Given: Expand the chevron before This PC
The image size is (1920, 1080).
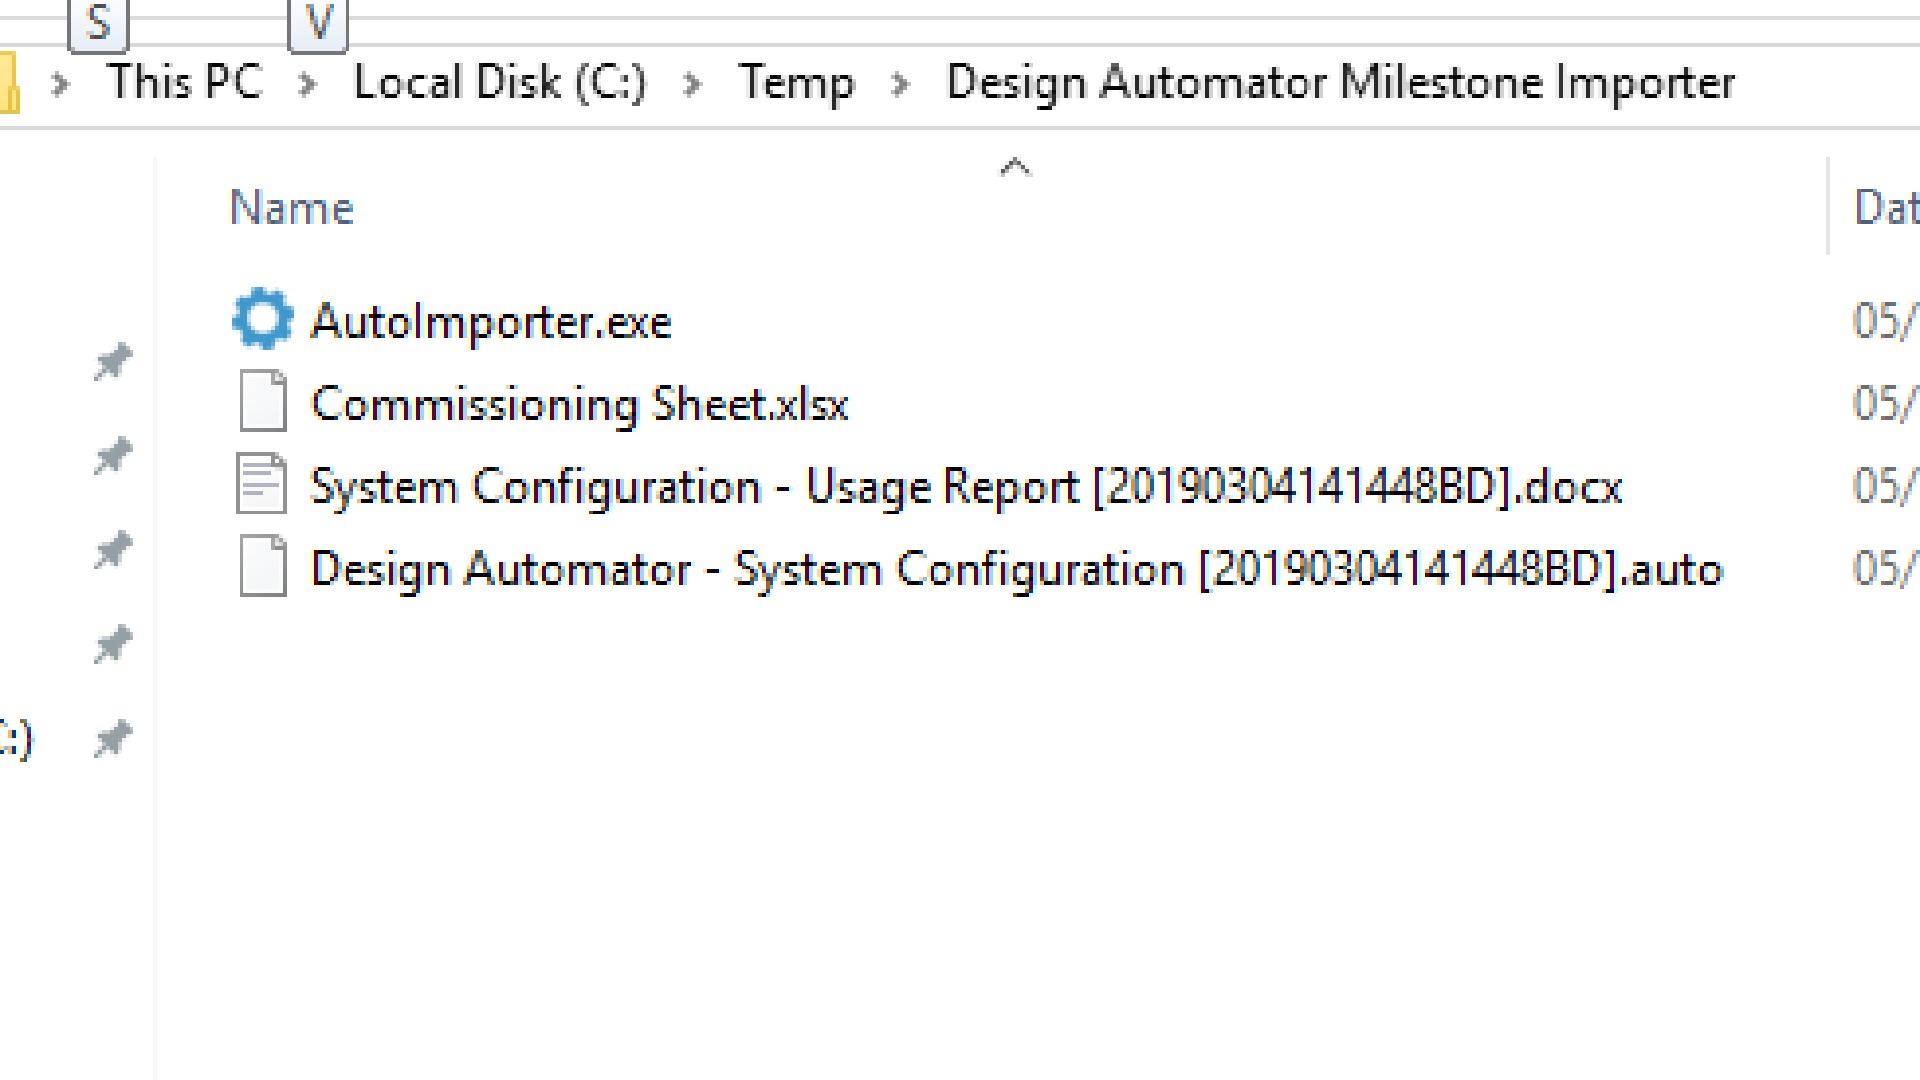Looking at the screenshot, I should click(60, 84).
